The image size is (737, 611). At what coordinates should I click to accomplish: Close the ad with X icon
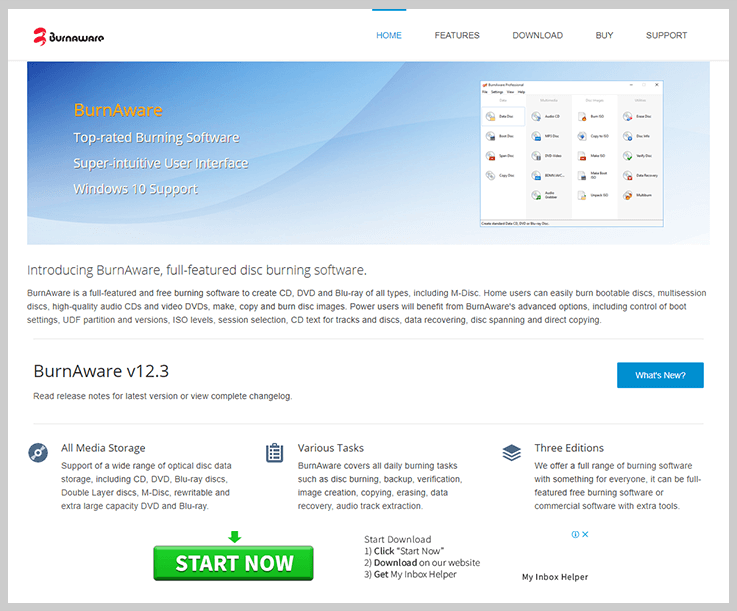[585, 534]
